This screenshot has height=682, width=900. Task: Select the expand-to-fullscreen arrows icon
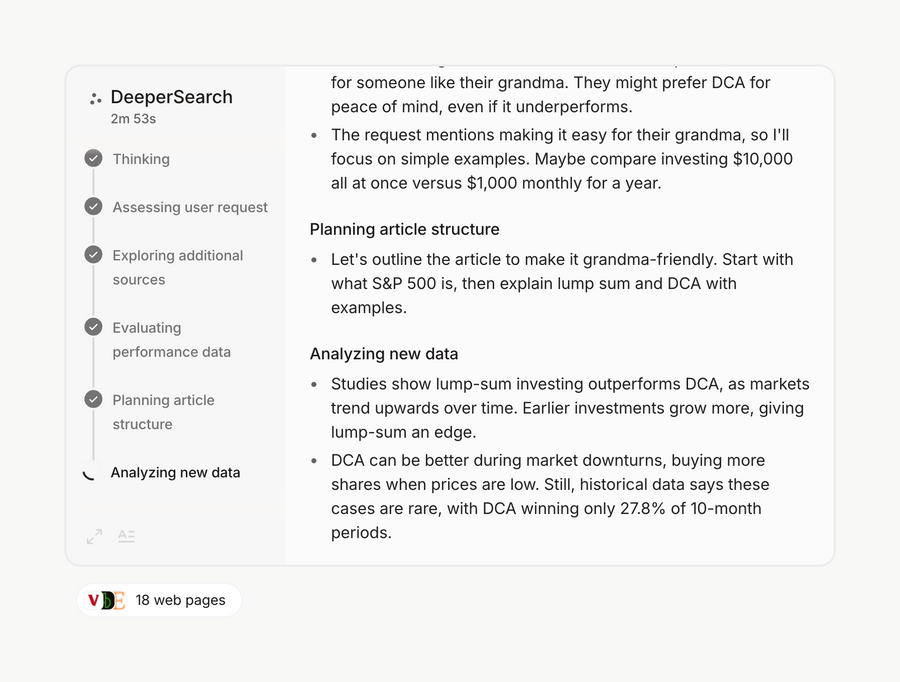point(93,536)
